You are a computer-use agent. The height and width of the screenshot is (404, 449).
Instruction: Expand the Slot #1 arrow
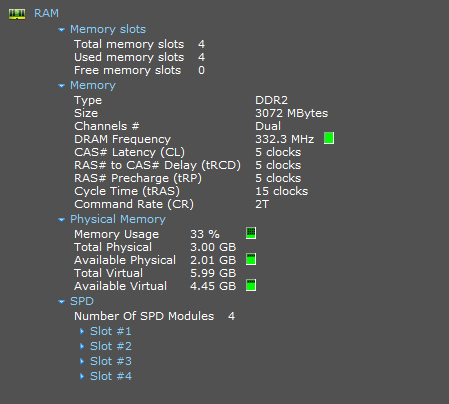(x=82, y=331)
